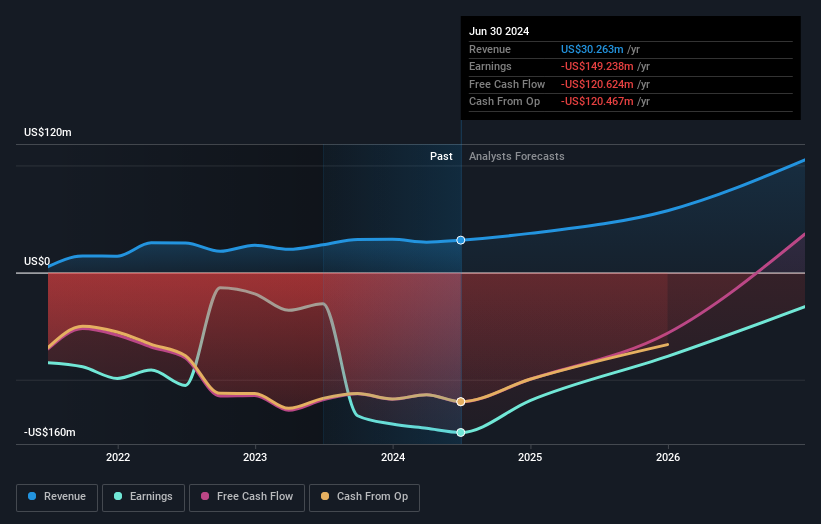Click the US$30.263m revenue value
The width and height of the screenshot is (821, 524).
[592, 49]
